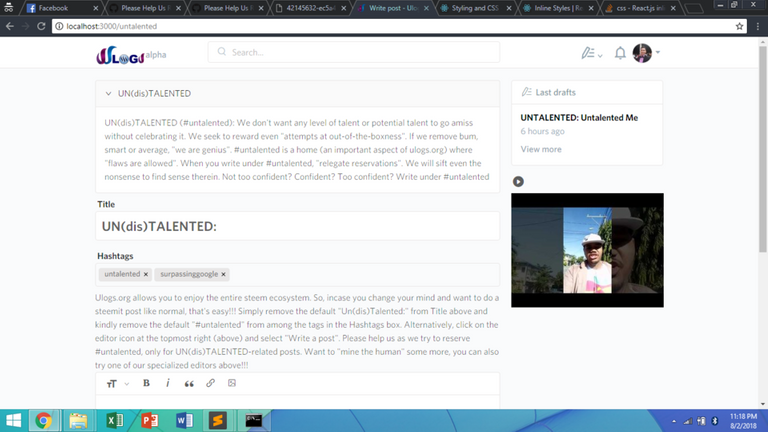Insert a blockquote with the quote icon

189,383
